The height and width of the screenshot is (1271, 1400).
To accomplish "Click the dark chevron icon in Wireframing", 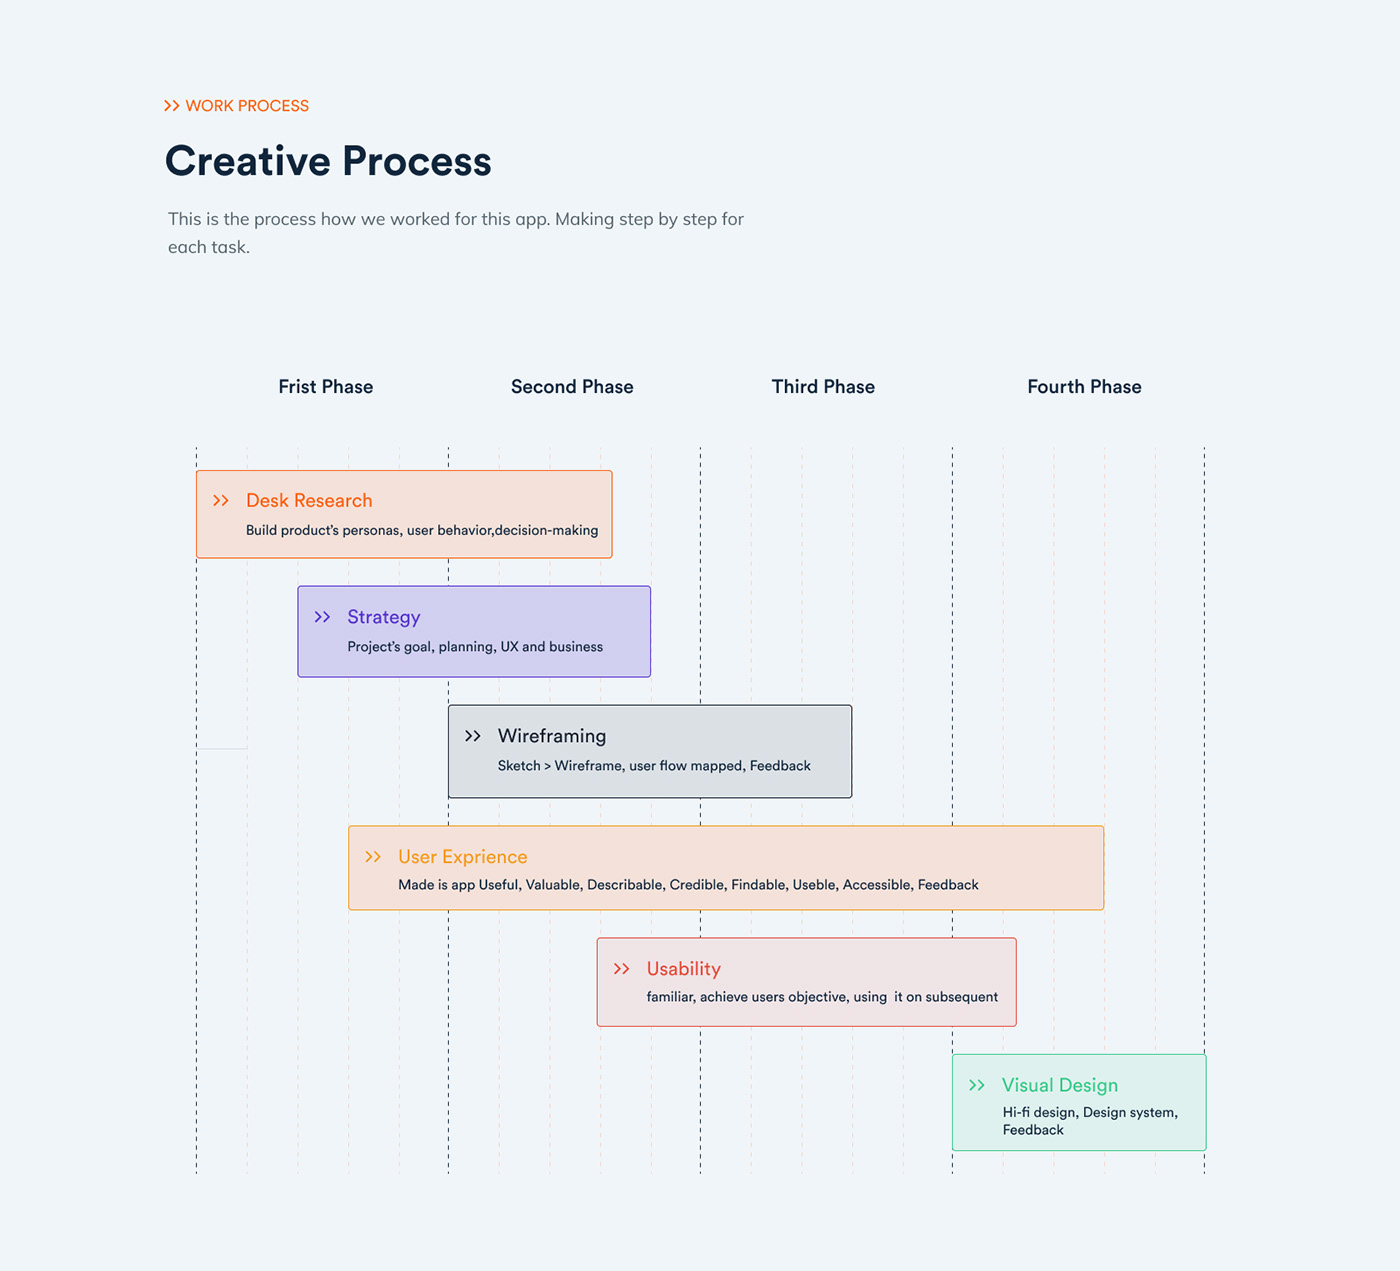I will tap(473, 736).
